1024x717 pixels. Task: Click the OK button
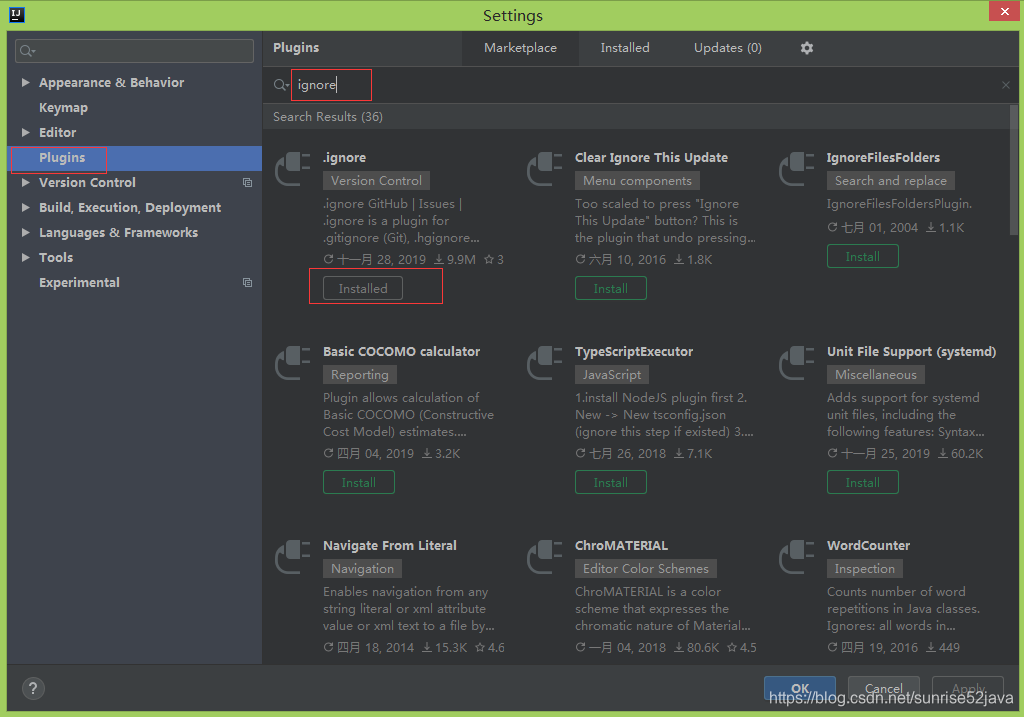click(800, 688)
